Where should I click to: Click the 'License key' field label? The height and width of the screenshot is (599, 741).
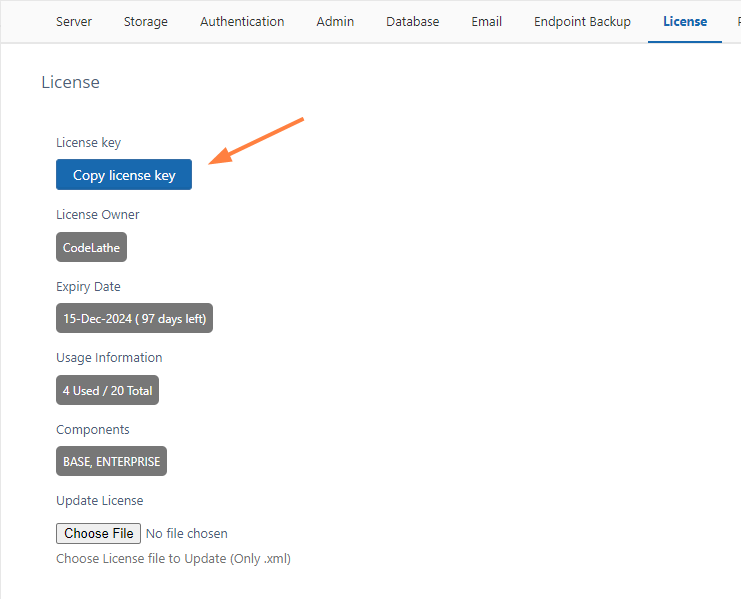coord(88,143)
